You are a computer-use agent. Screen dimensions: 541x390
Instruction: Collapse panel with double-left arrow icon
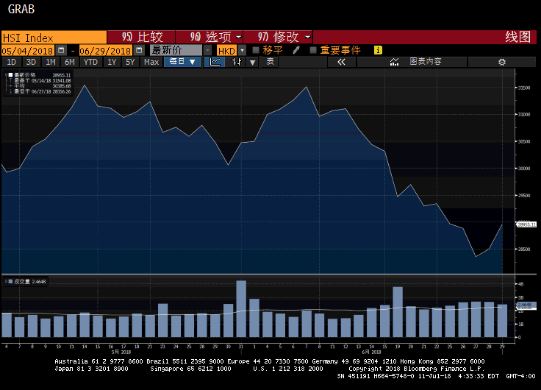(341, 62)
